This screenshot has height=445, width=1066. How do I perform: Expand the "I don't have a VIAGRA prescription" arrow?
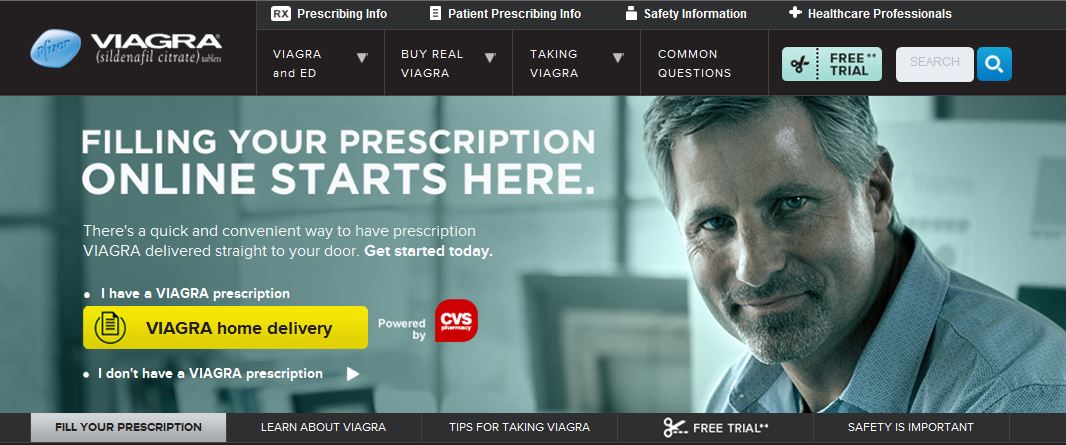(352, 374)
